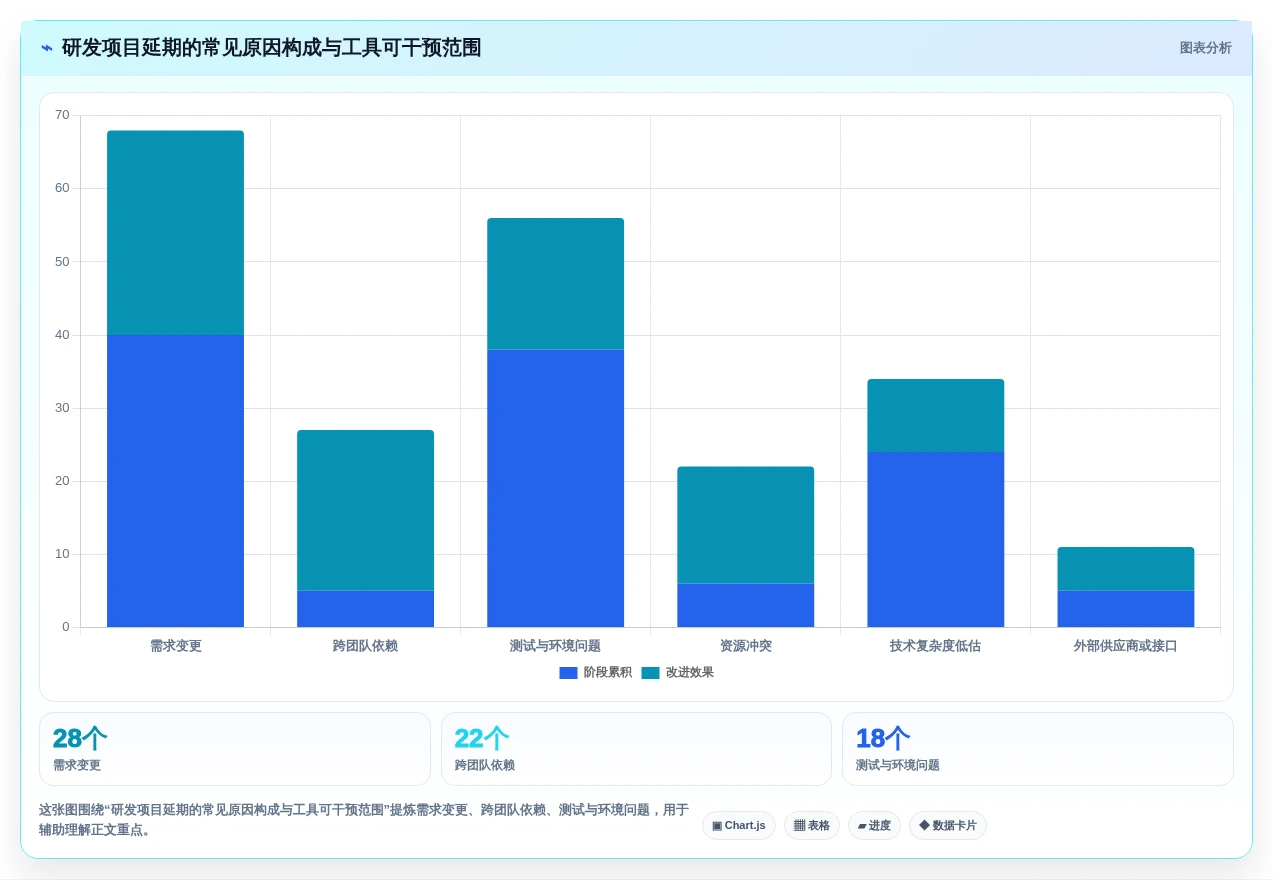Click the blue segment of the 资源冲突 bar
This screenshot has width=1273, height=880.
coord(745,605)
